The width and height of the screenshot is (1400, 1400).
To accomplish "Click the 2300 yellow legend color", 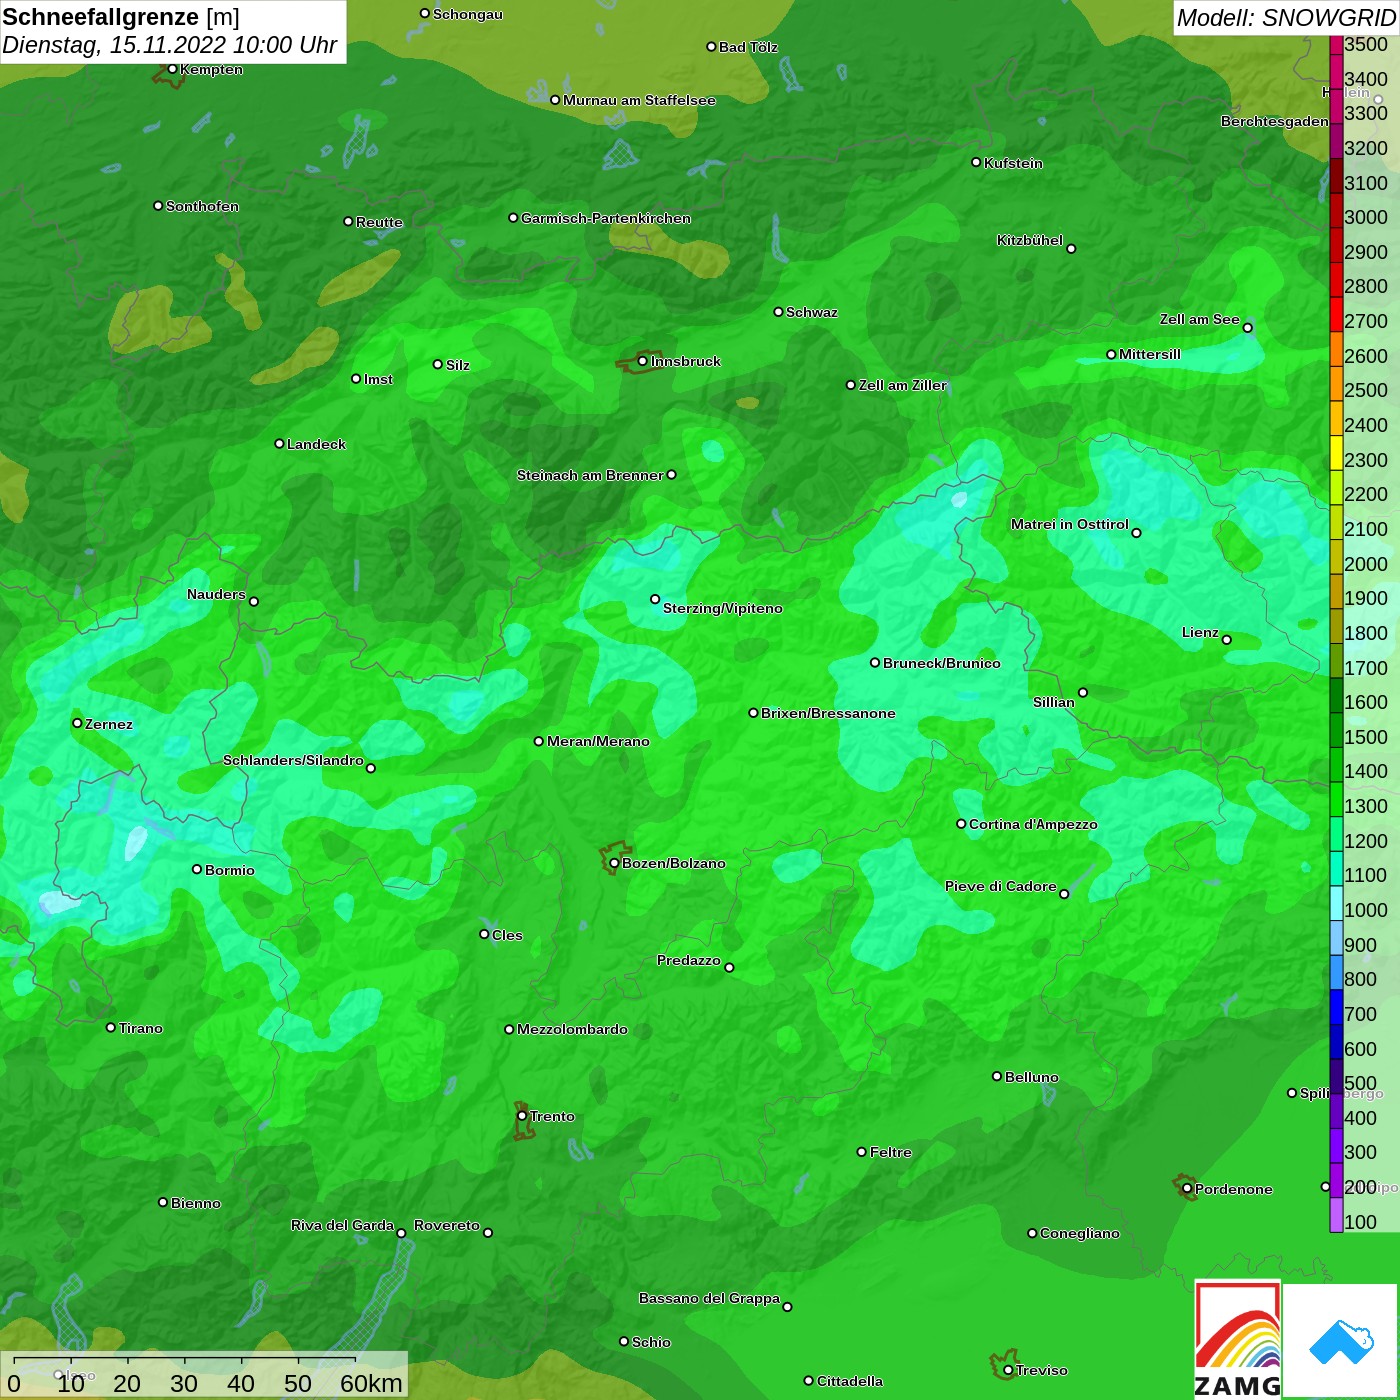I will (1336, 452).
